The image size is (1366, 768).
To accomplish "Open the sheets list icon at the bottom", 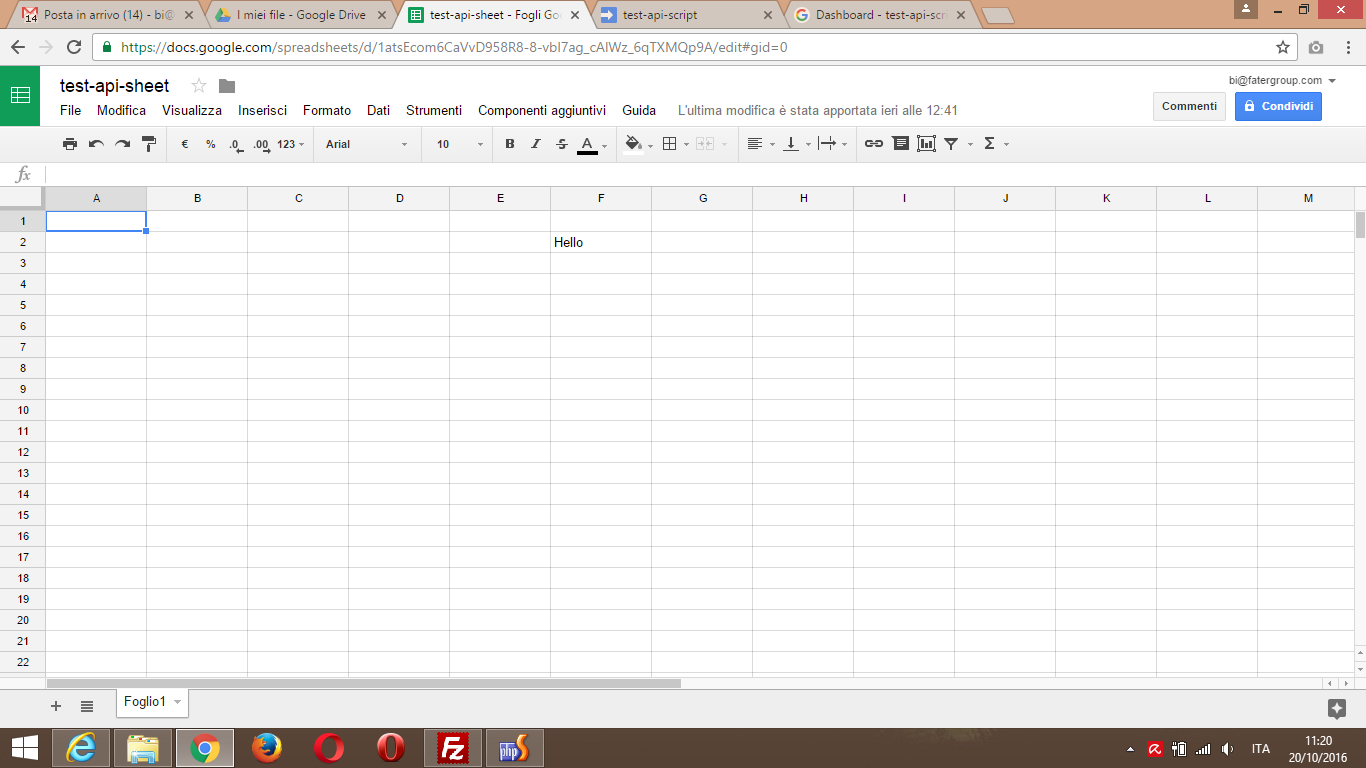I will click(x=87, y=706).
